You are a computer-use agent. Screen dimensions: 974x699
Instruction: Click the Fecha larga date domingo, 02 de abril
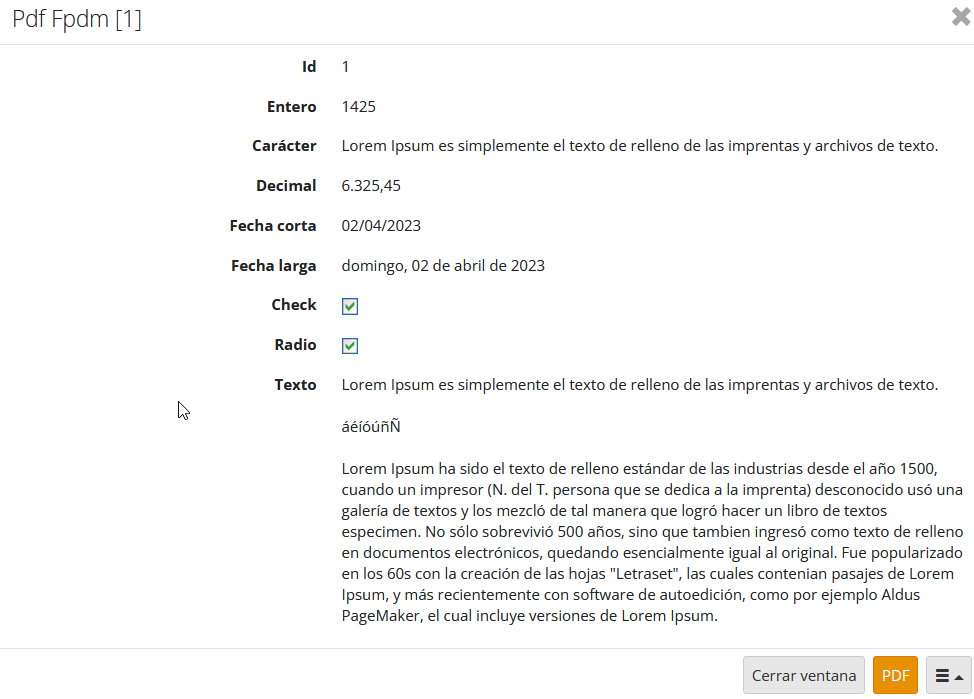tap(443, 266)
